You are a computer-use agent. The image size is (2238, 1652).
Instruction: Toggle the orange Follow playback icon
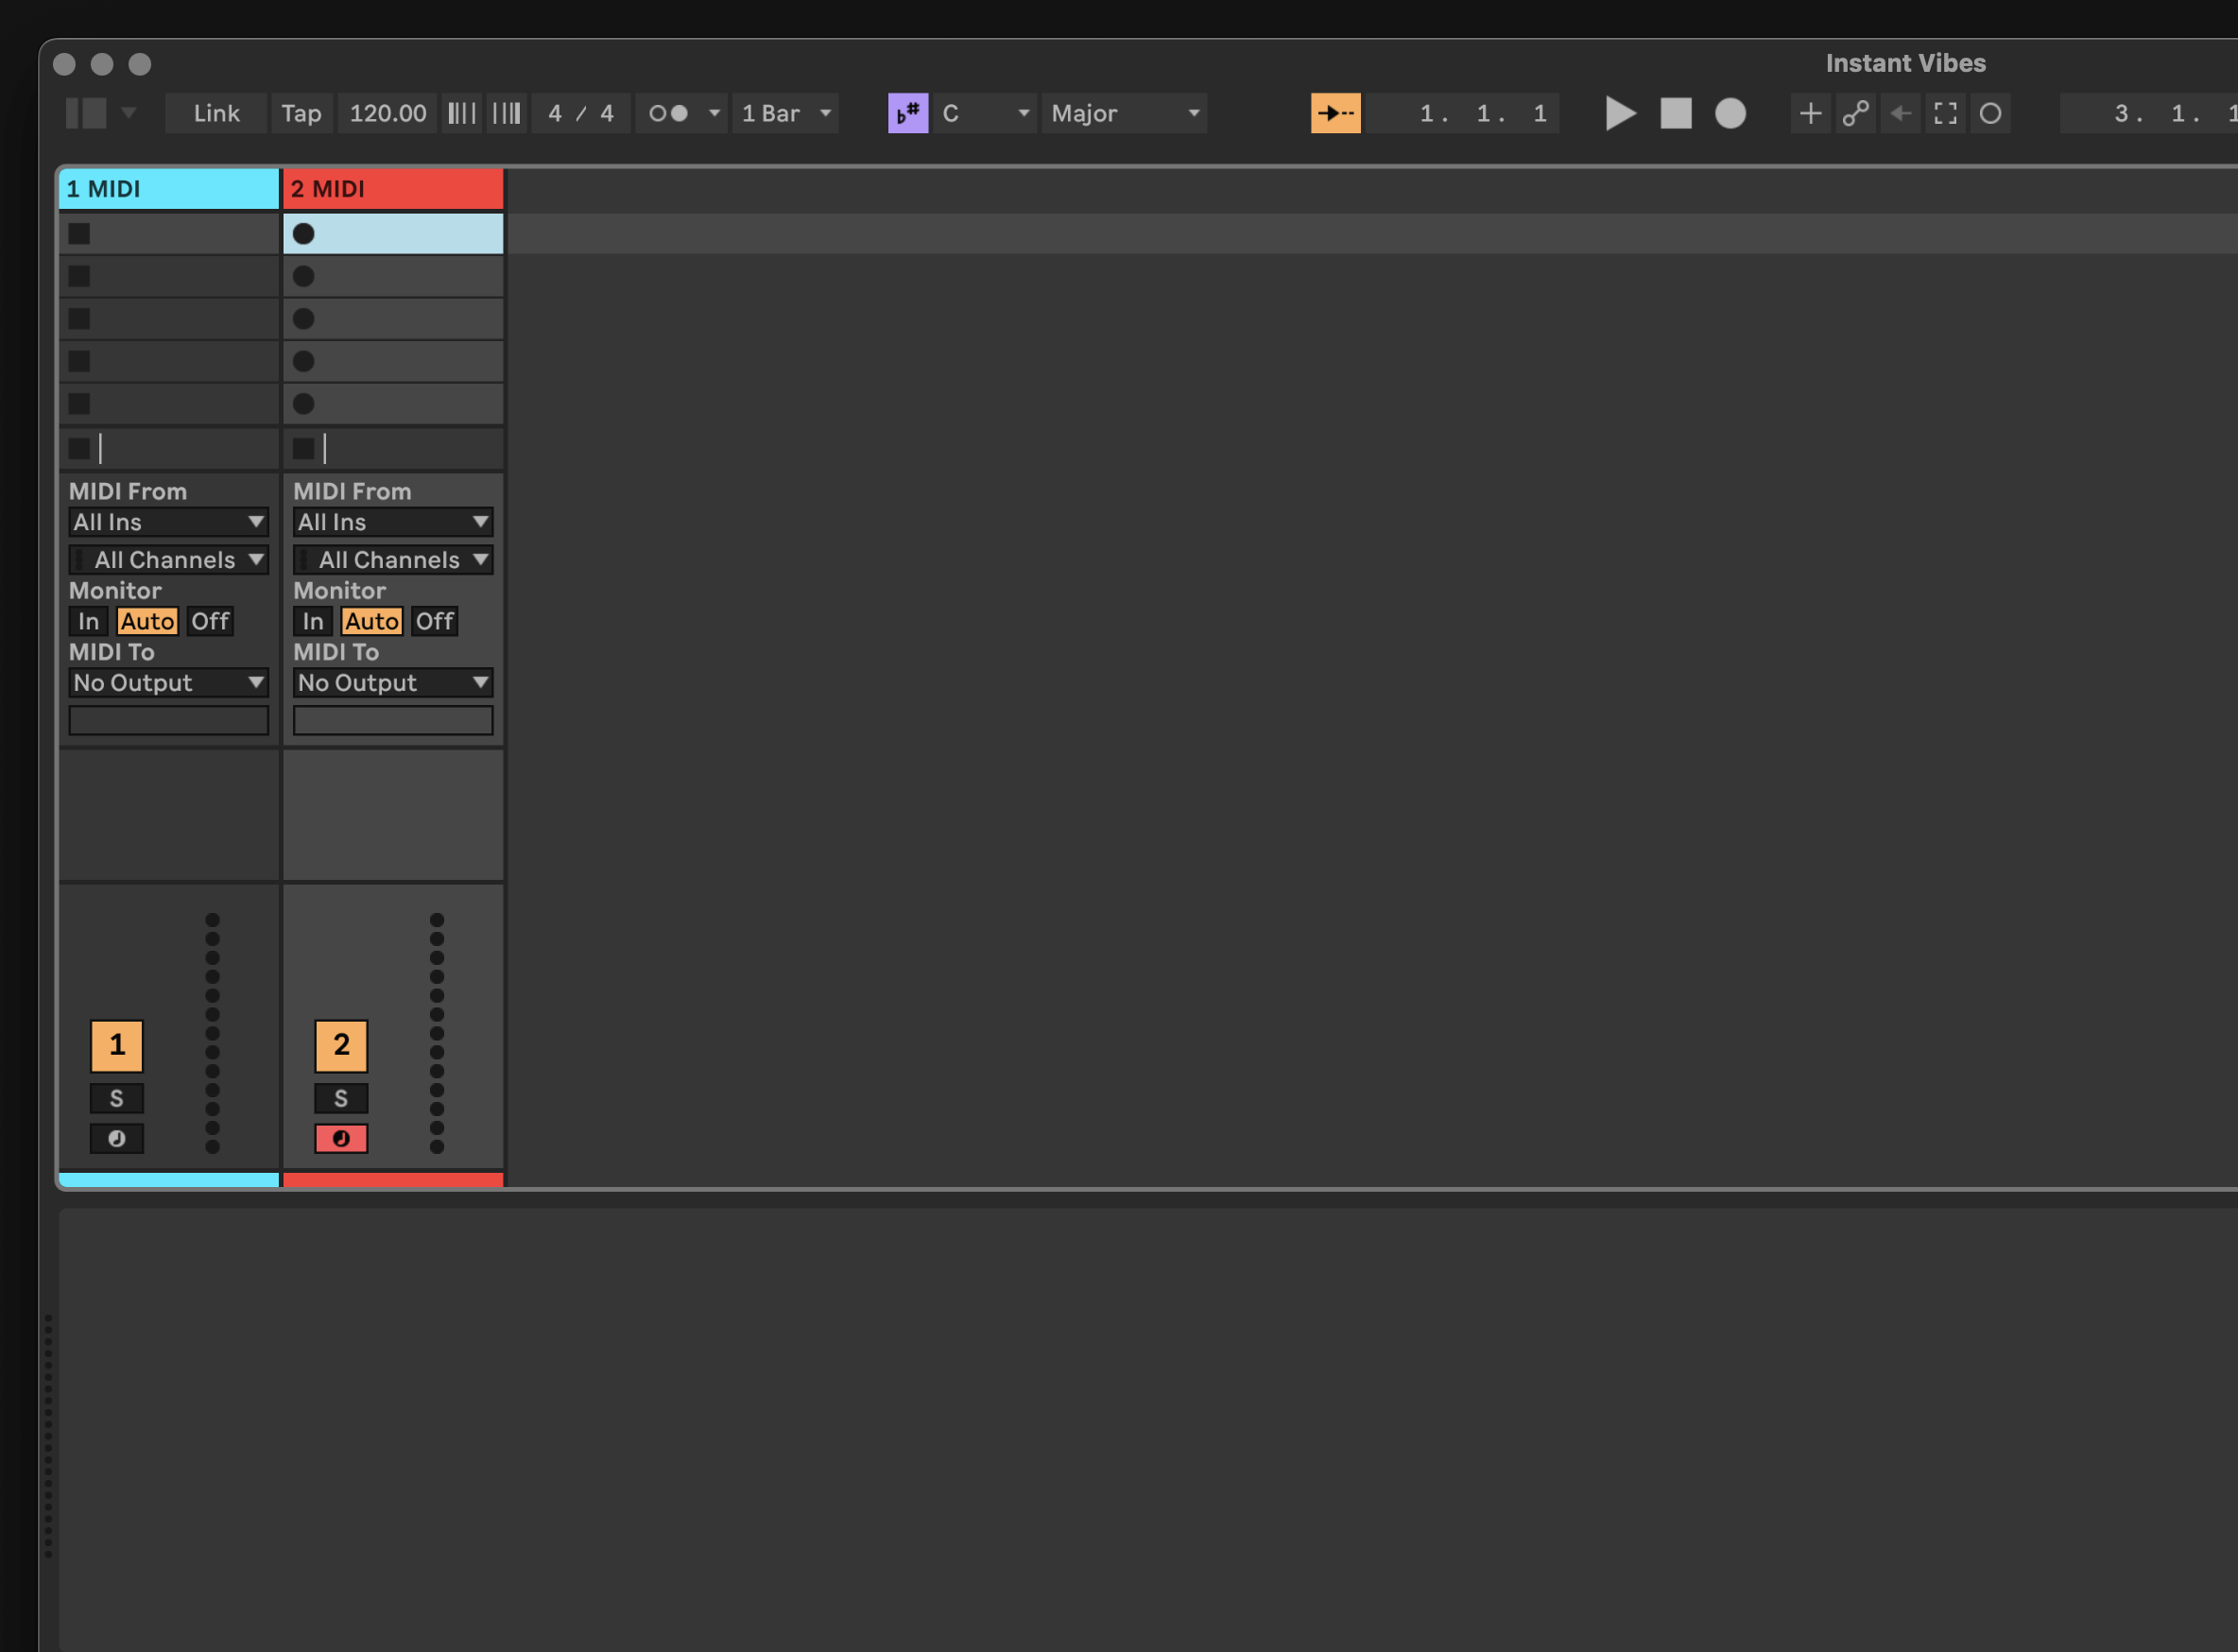pos(1335,113)
